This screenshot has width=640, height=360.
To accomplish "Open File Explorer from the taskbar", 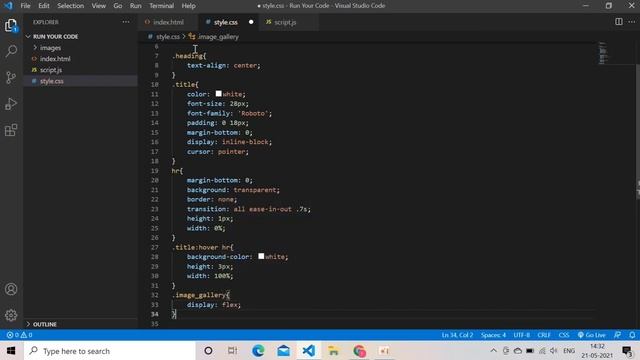I will [x=333, y=351].
